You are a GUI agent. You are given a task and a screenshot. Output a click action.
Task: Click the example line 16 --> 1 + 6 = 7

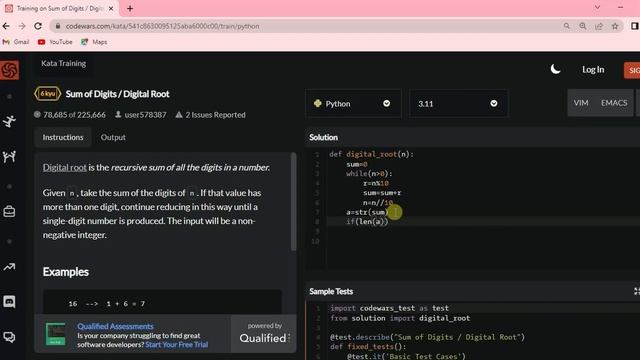coord(107,304)
